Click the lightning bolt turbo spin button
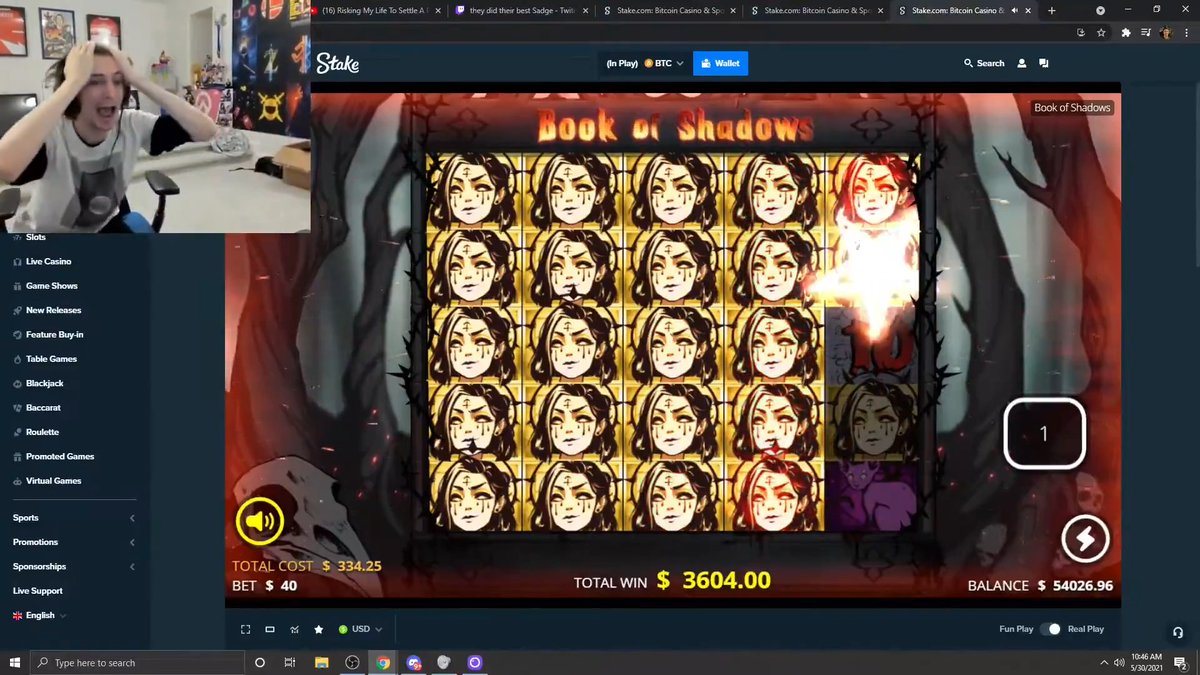 tap(1085, 541)
